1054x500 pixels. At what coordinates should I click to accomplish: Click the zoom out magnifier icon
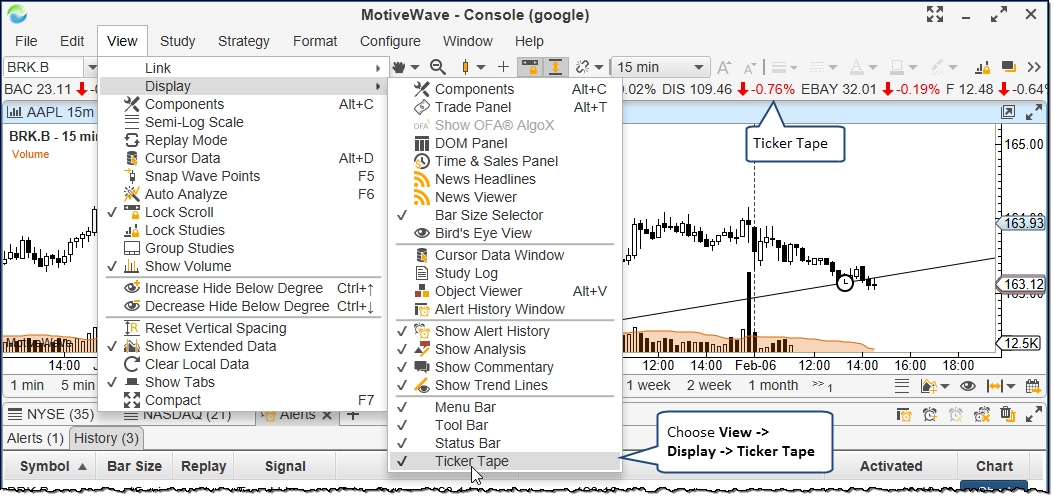tap(437, 67)
